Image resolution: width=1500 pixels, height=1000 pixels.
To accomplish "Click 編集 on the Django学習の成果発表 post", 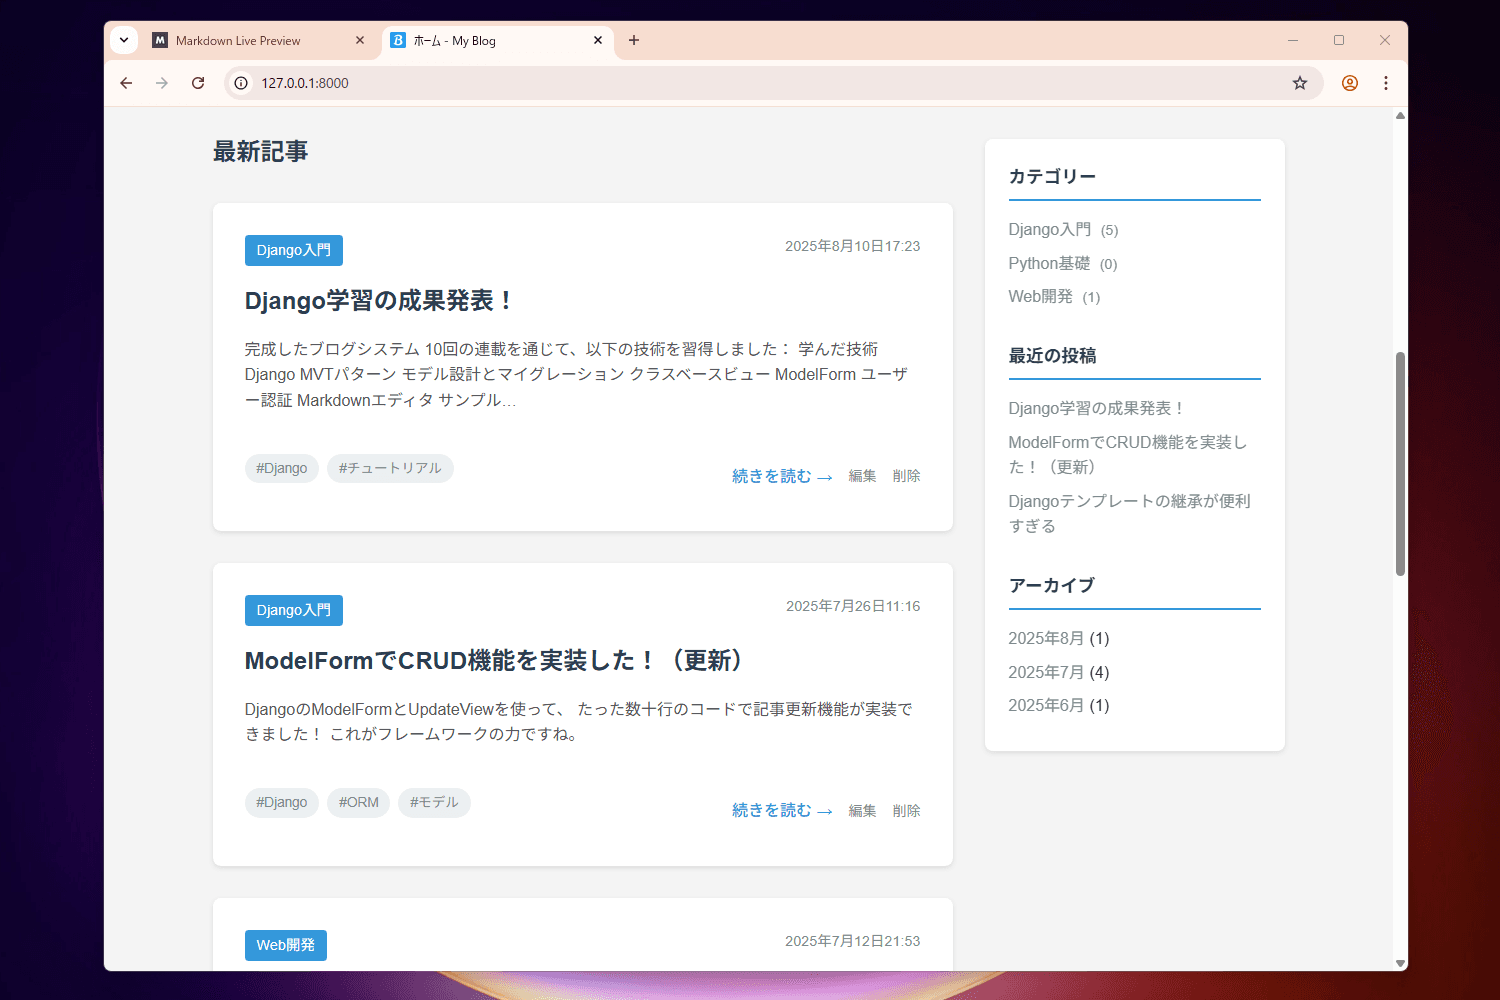I will click(x=862, y=476).
